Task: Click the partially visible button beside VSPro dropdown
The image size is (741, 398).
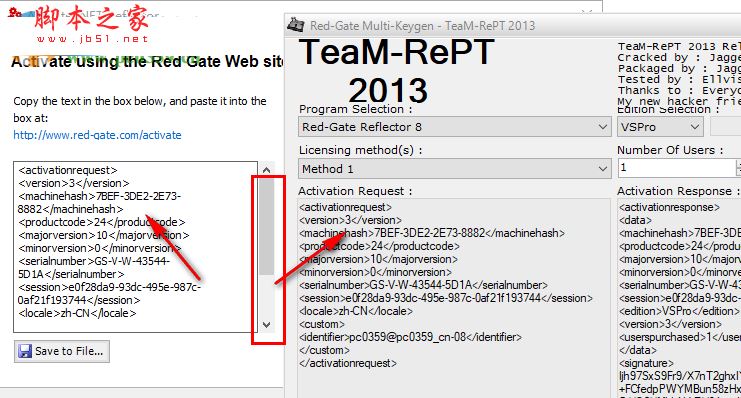Action: click(726, 127)
